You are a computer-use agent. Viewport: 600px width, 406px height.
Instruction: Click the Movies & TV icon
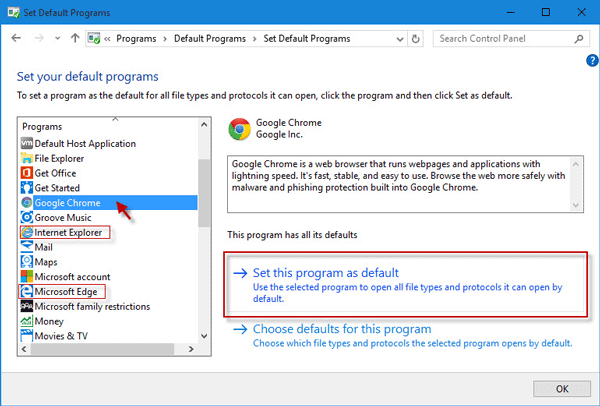coord(27,336)
